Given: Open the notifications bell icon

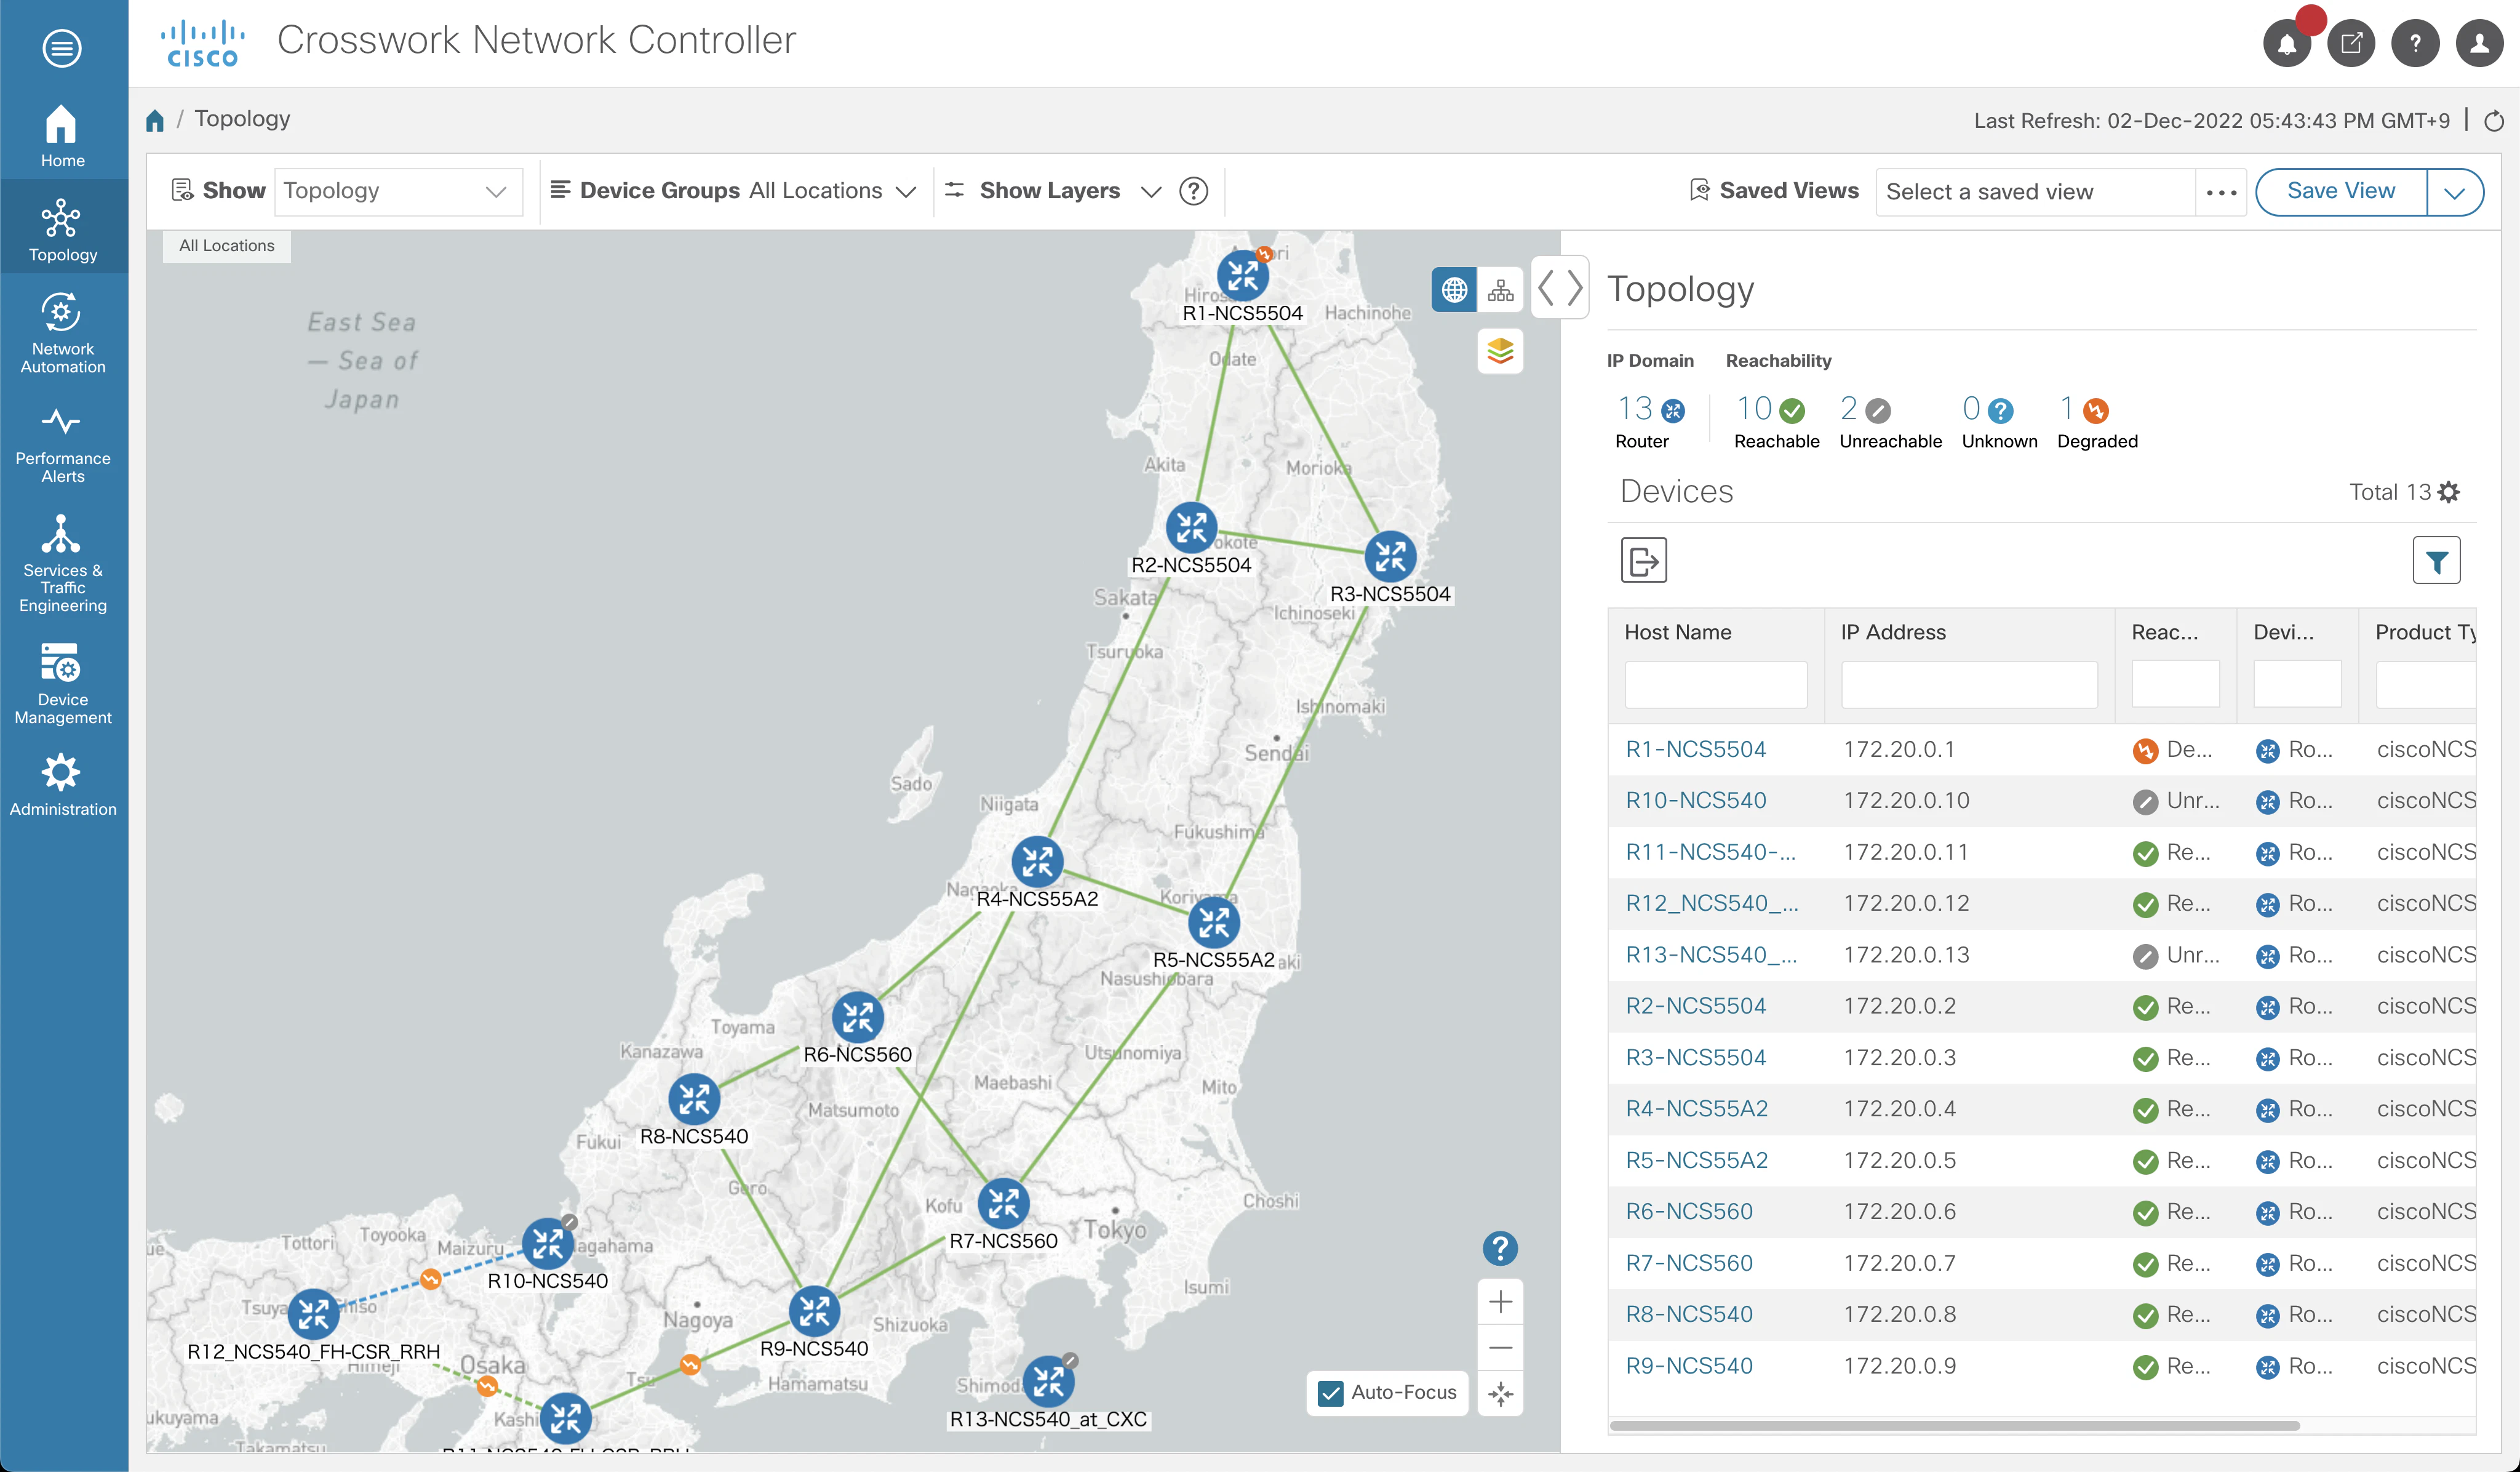Looking at the screenshot, I should pos(2286,44).
